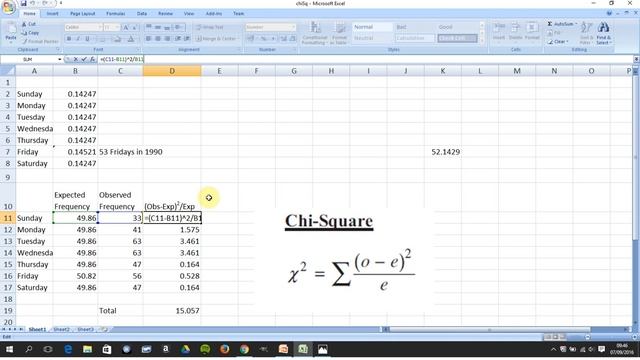Toggle Underline formatting
The width and height of the screenshot is (640, 360).
click(x=87, y=39)
